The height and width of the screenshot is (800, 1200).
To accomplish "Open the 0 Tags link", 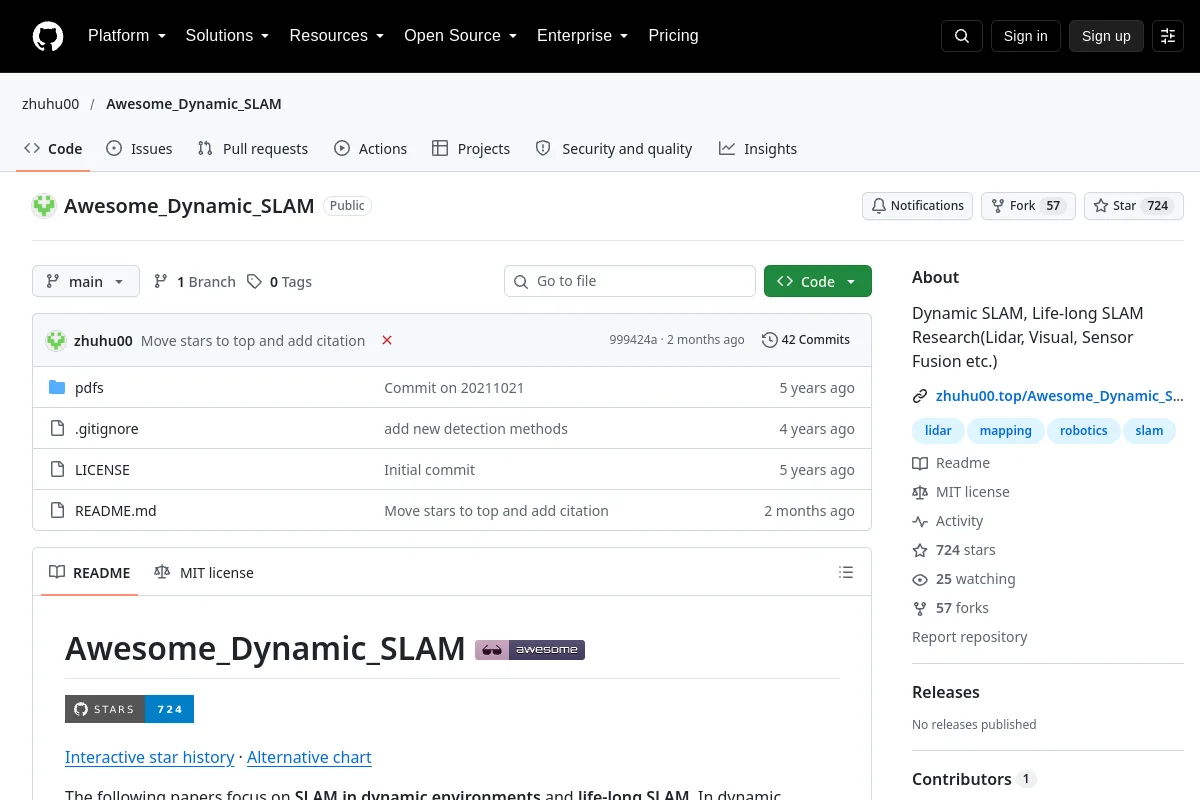I will 280,282.
